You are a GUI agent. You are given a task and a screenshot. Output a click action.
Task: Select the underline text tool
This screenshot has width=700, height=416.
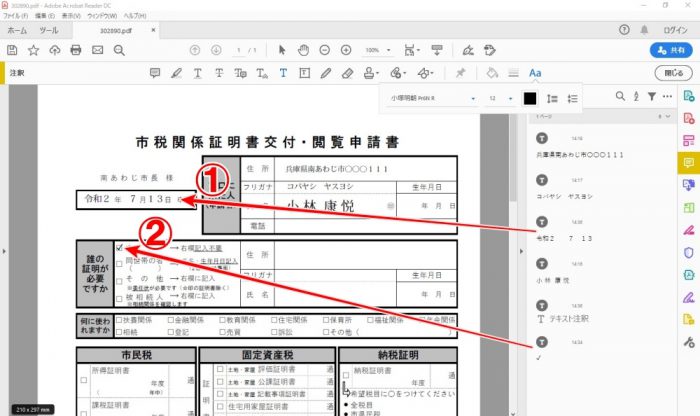pos(197,73)
